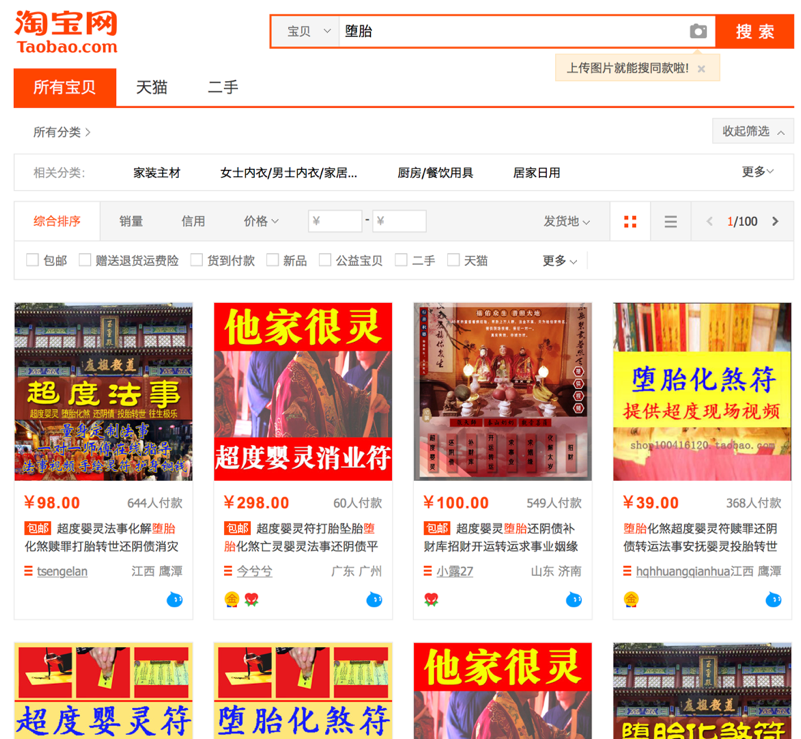Collapse filters with 收起筛选
This screenshot has width=801, height=739.
753,132
